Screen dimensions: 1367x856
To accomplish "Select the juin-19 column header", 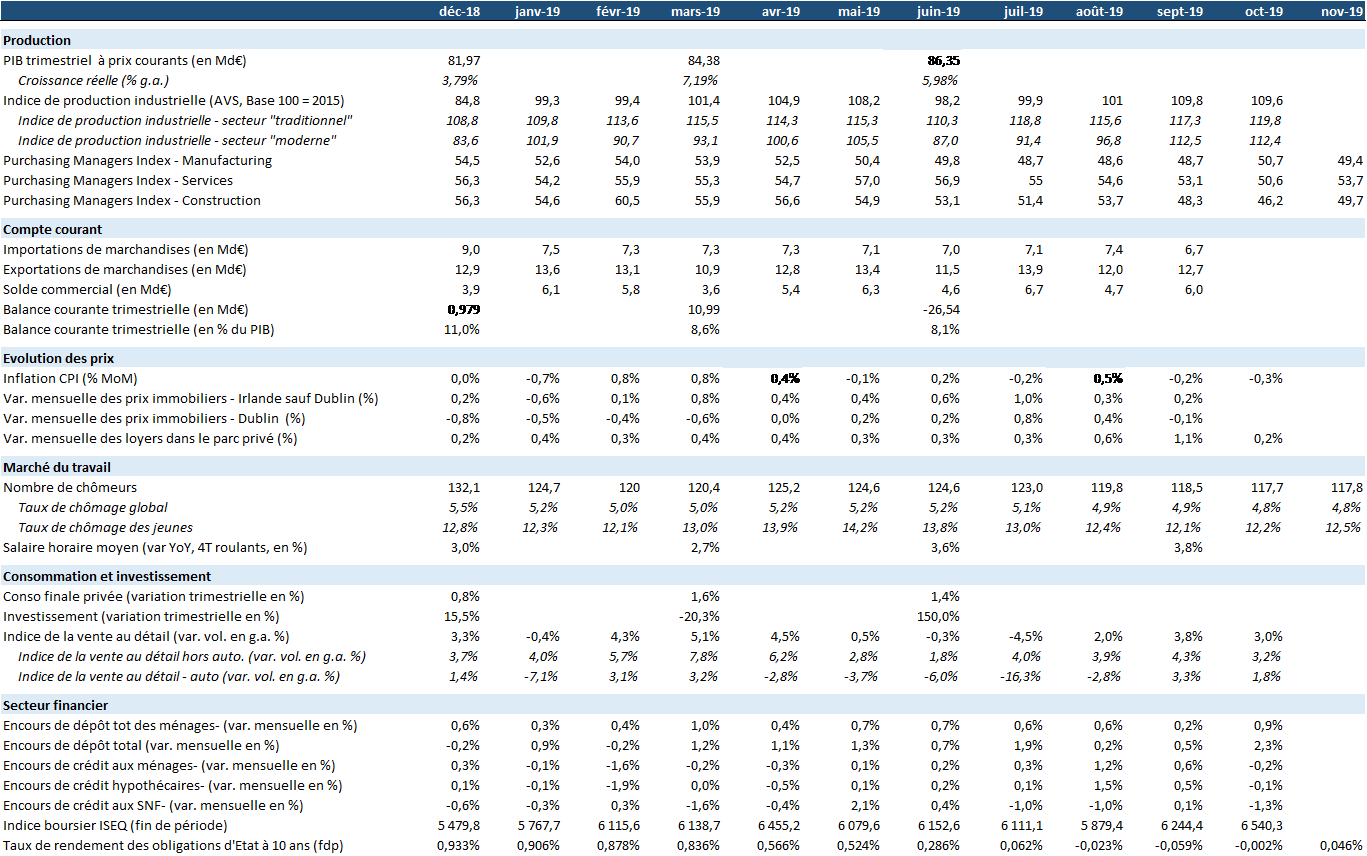I will (939, 11).
